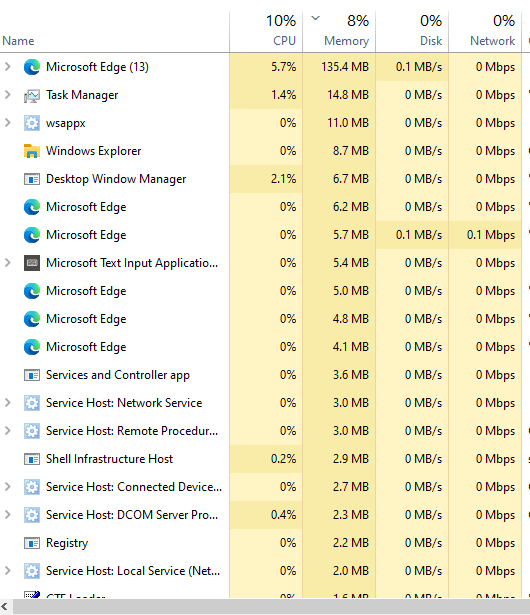Expand the wsappx process group
Image resolution: width=530 pixels, height=615 pixels.
(7, 123)
